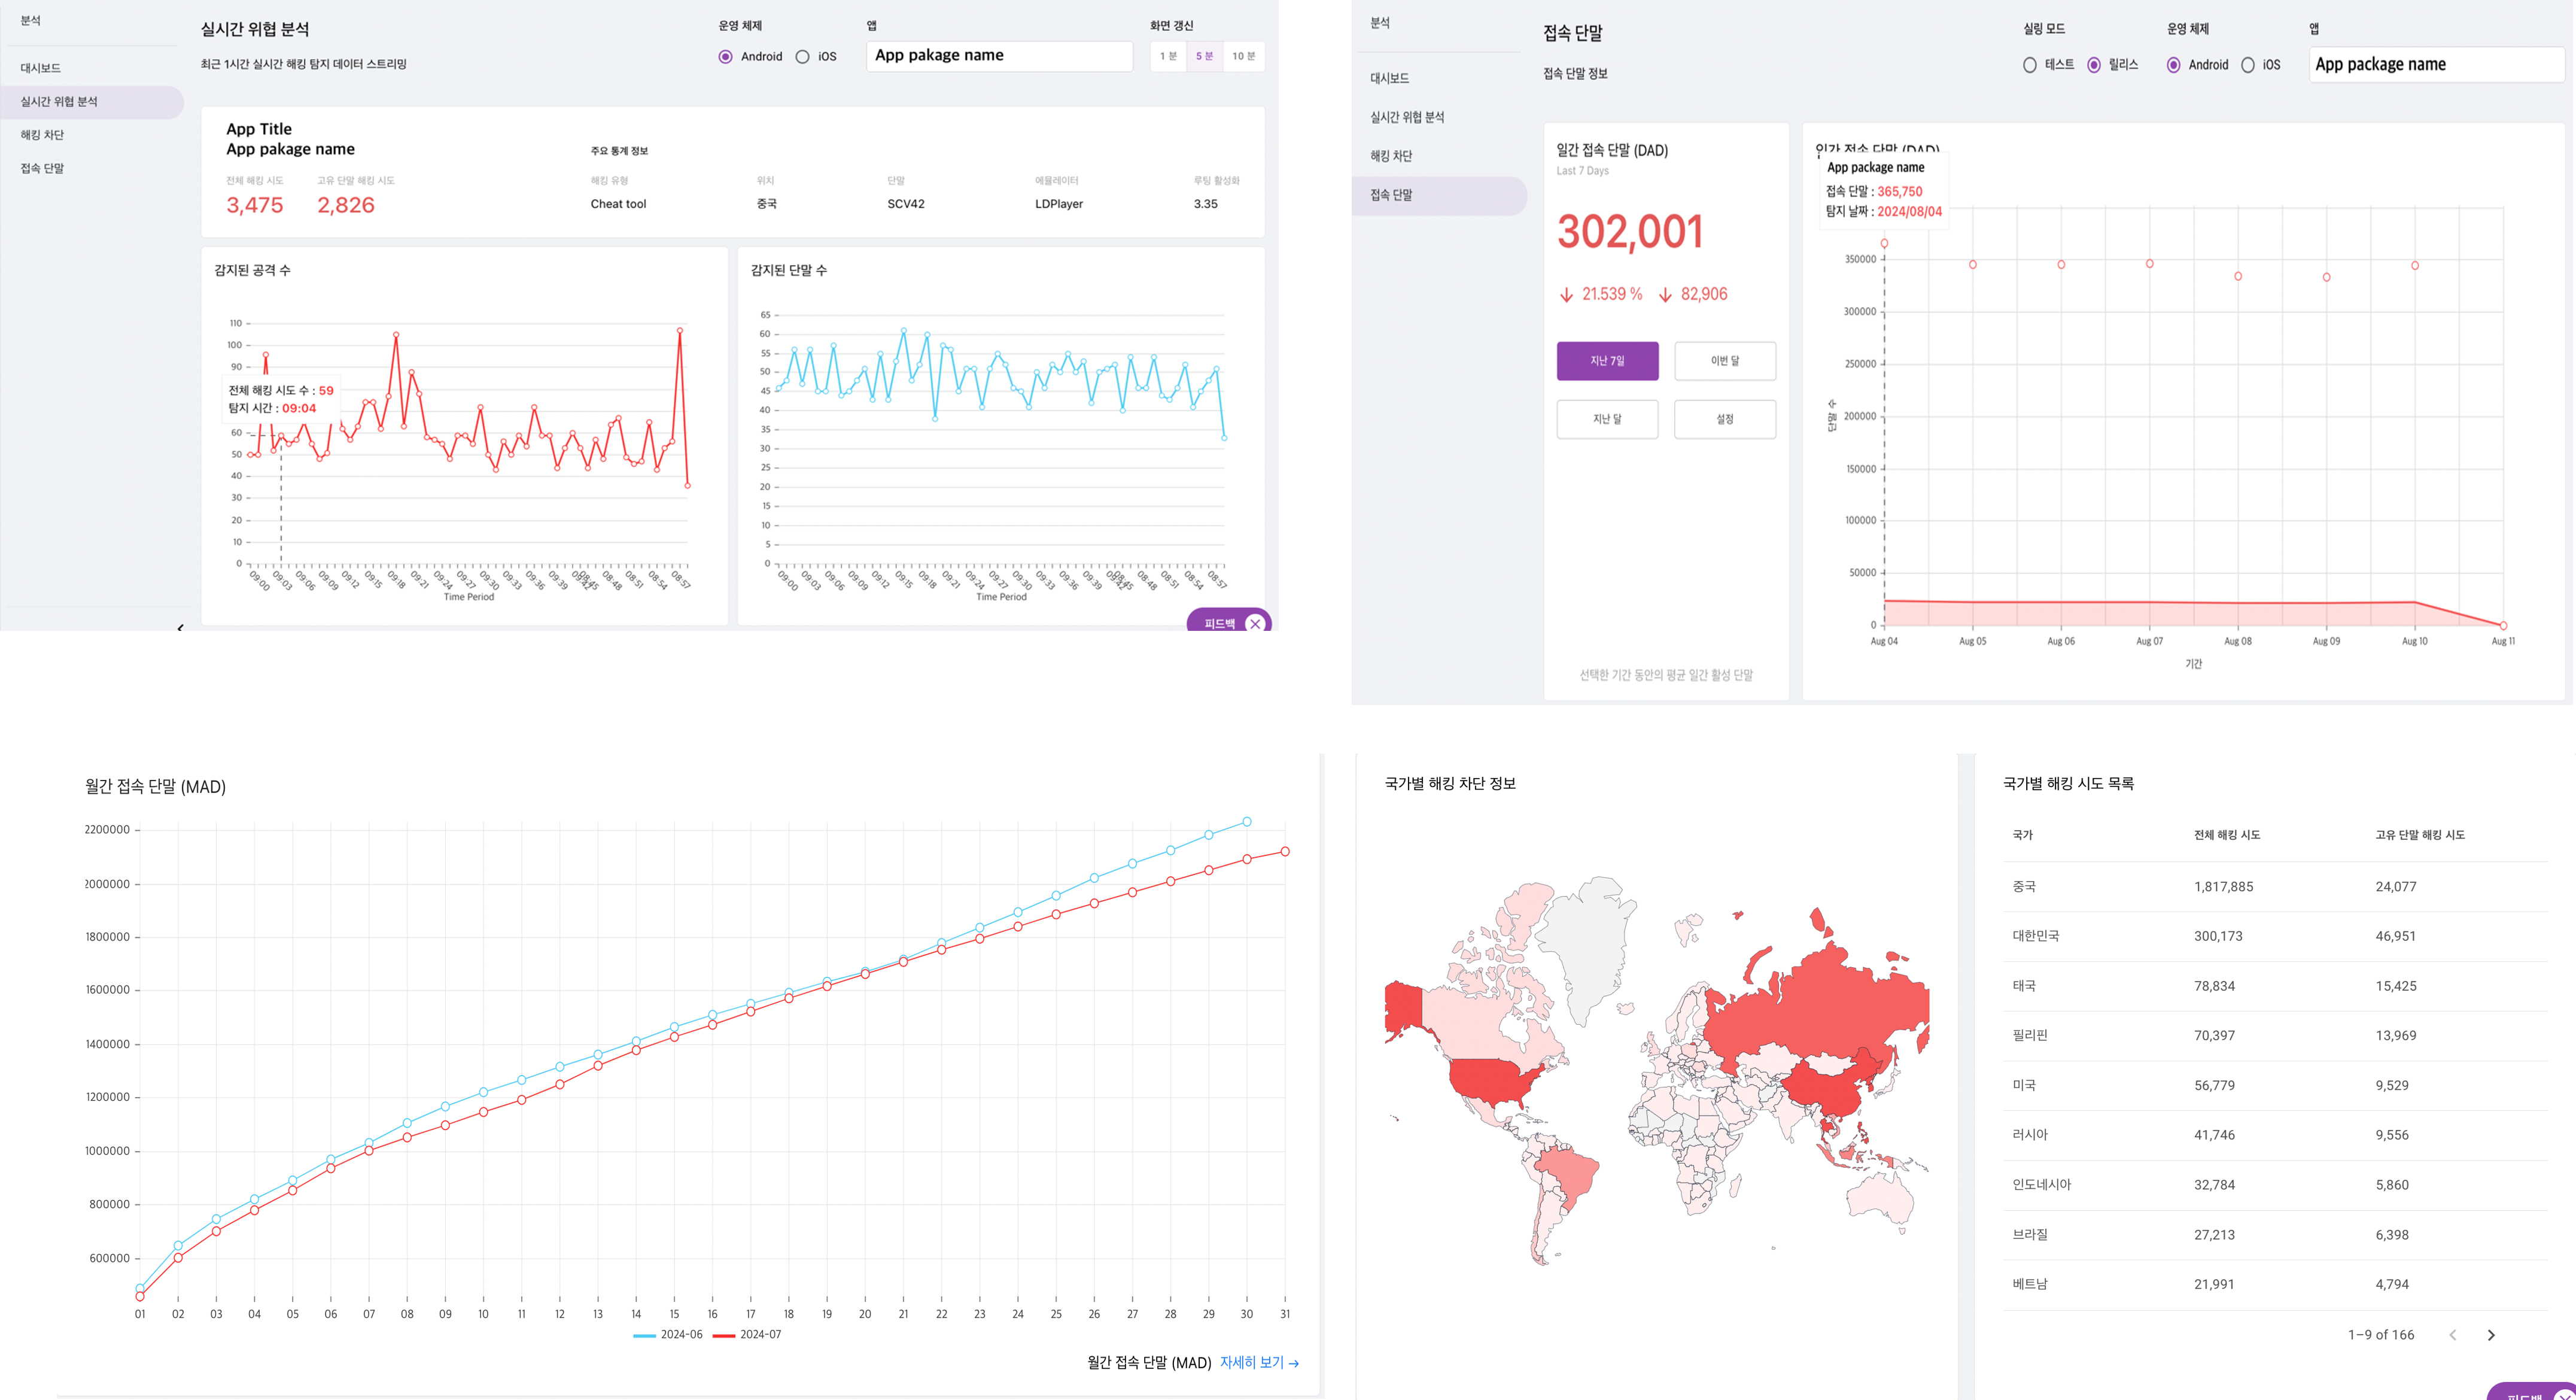
Task: Toggle the red 2024-07 legend swatch
Action: (x=724, y=1335)
